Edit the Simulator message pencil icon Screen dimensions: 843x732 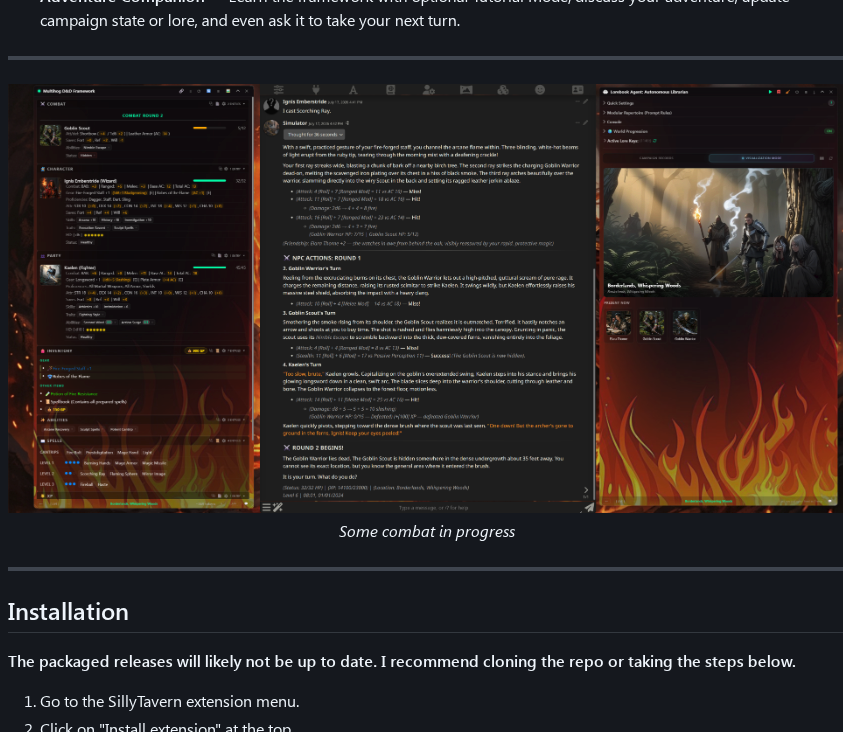click(x=585, y=123)
